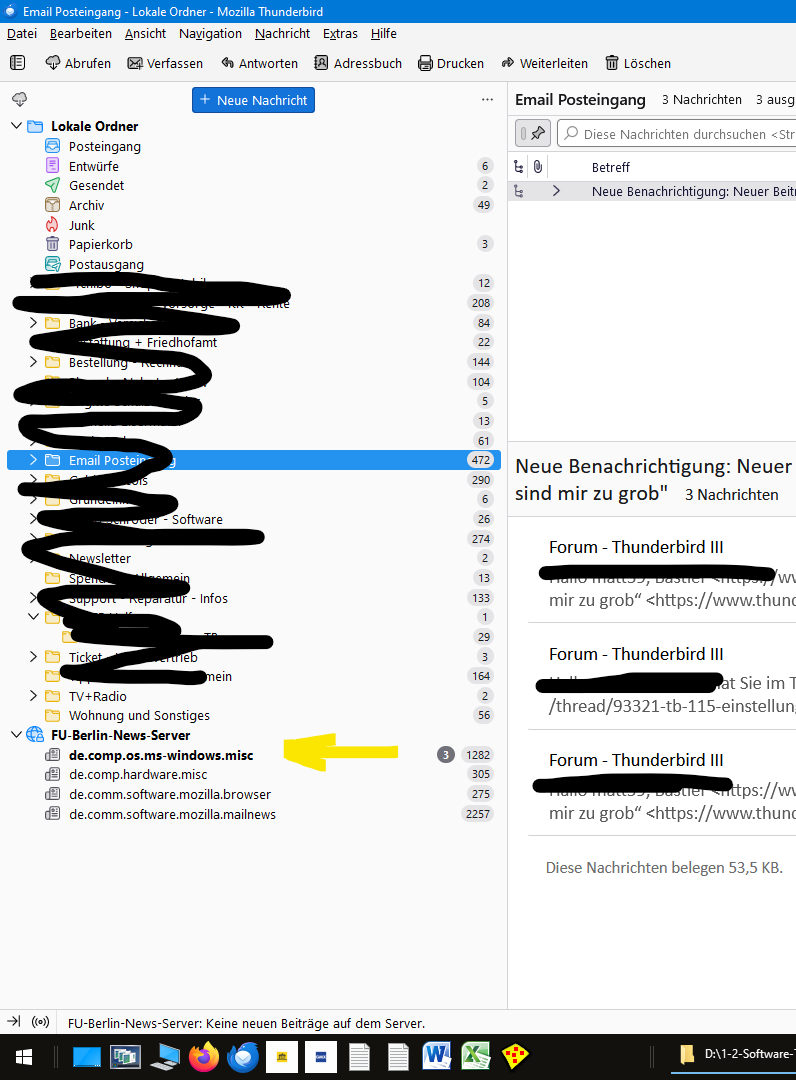
Task: Click the Weiterleiten forward button
Action: [x=545, y=63]
